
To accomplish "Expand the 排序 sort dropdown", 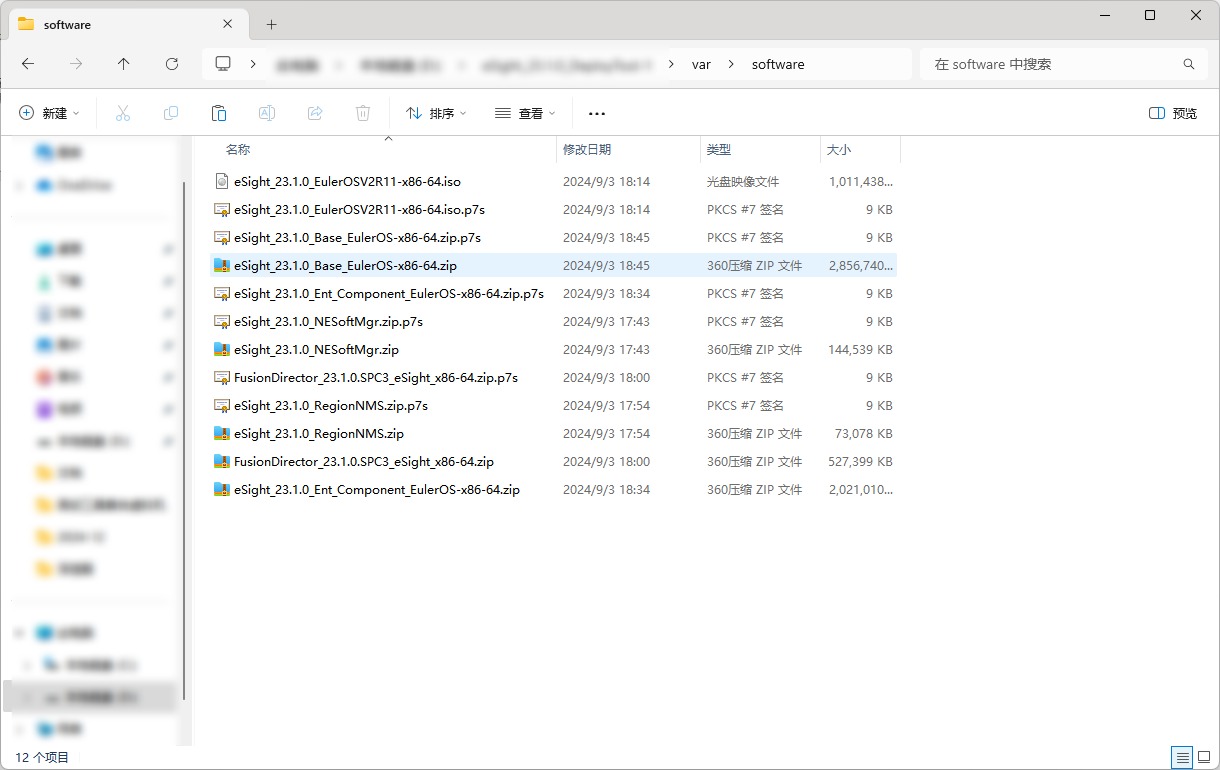I will pos(436,114).
